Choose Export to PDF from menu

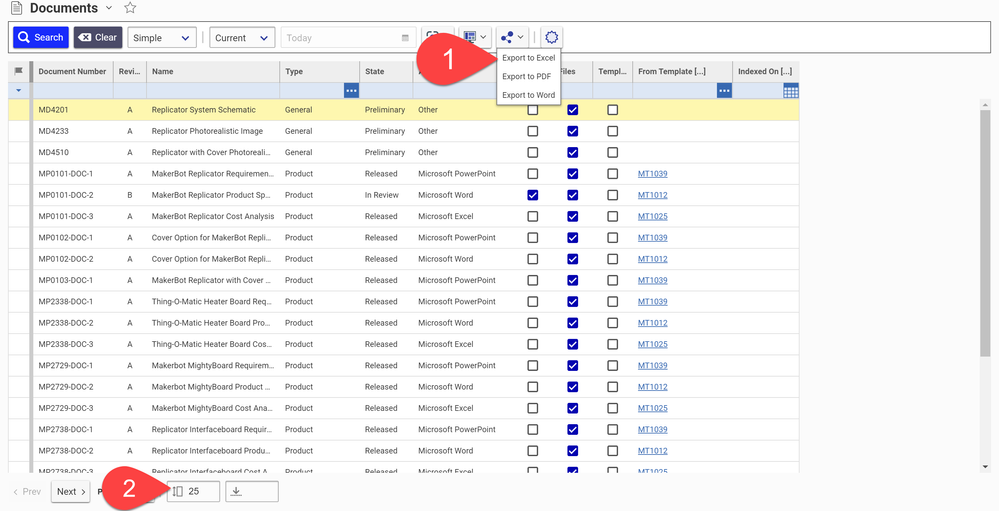(526, 77)
